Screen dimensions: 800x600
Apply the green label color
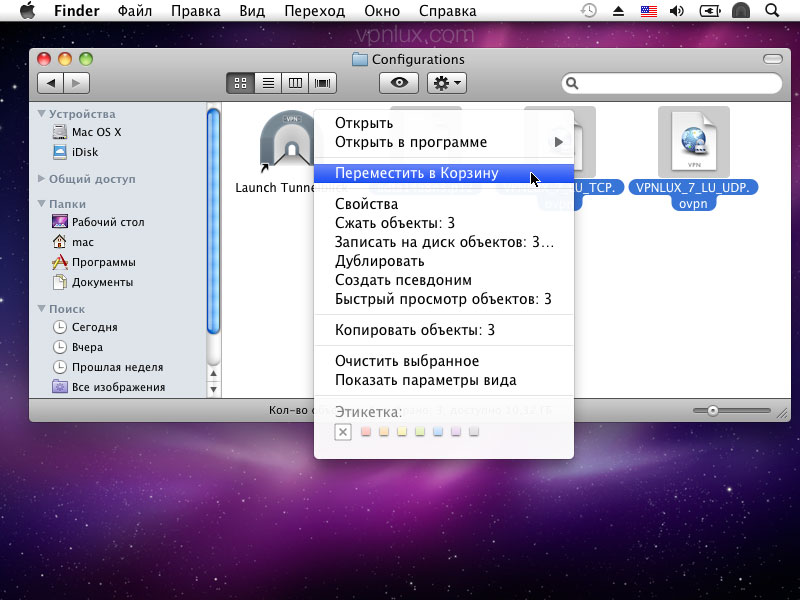pos(420,432)
